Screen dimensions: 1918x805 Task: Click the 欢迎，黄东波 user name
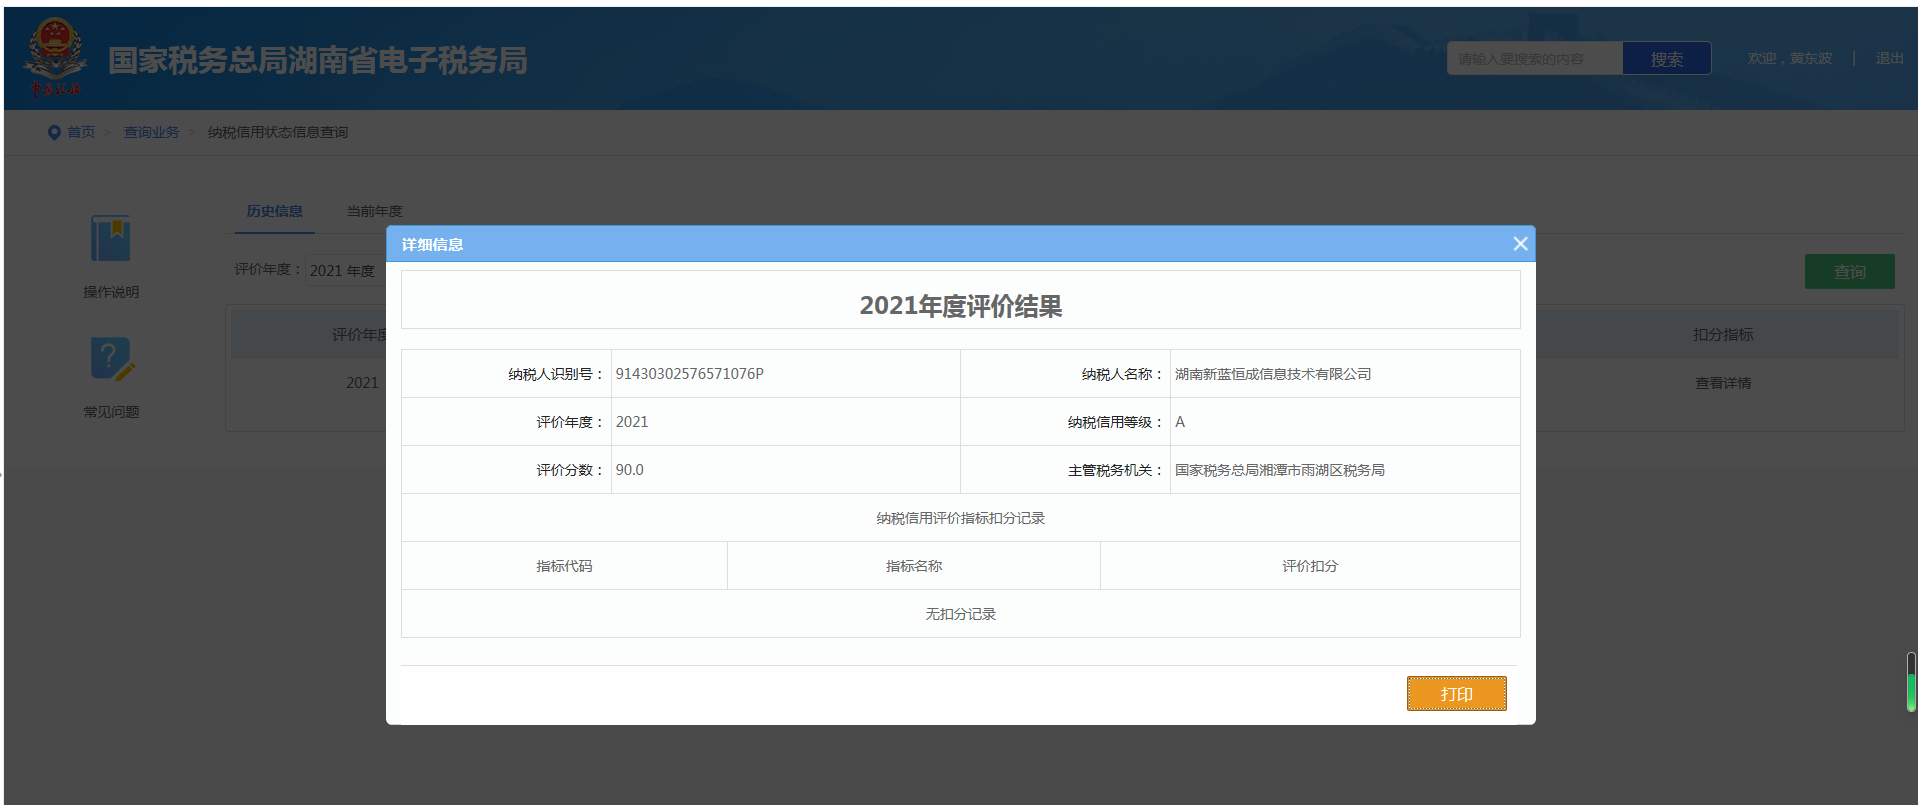click(1789, 59)
